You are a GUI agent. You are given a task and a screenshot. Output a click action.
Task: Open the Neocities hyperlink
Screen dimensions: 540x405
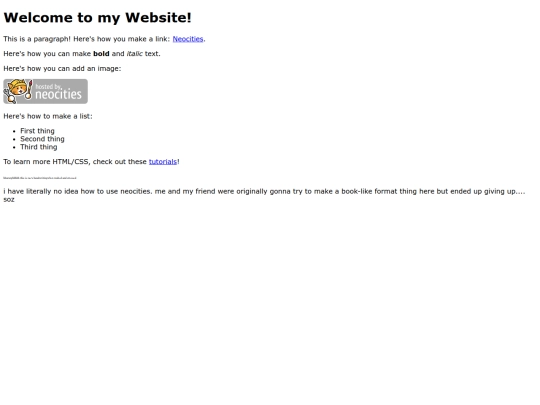pos(188,39)
